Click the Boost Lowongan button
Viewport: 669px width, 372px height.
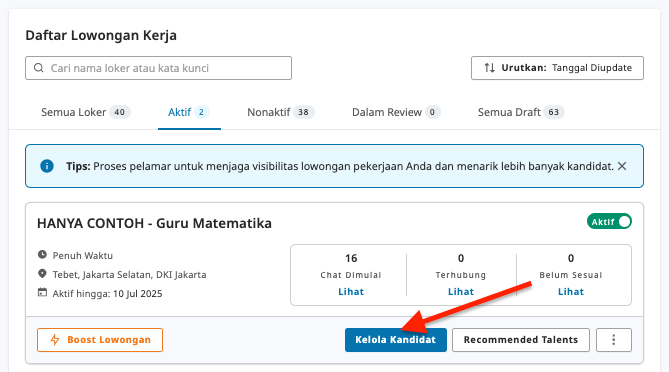click(100, 340)
